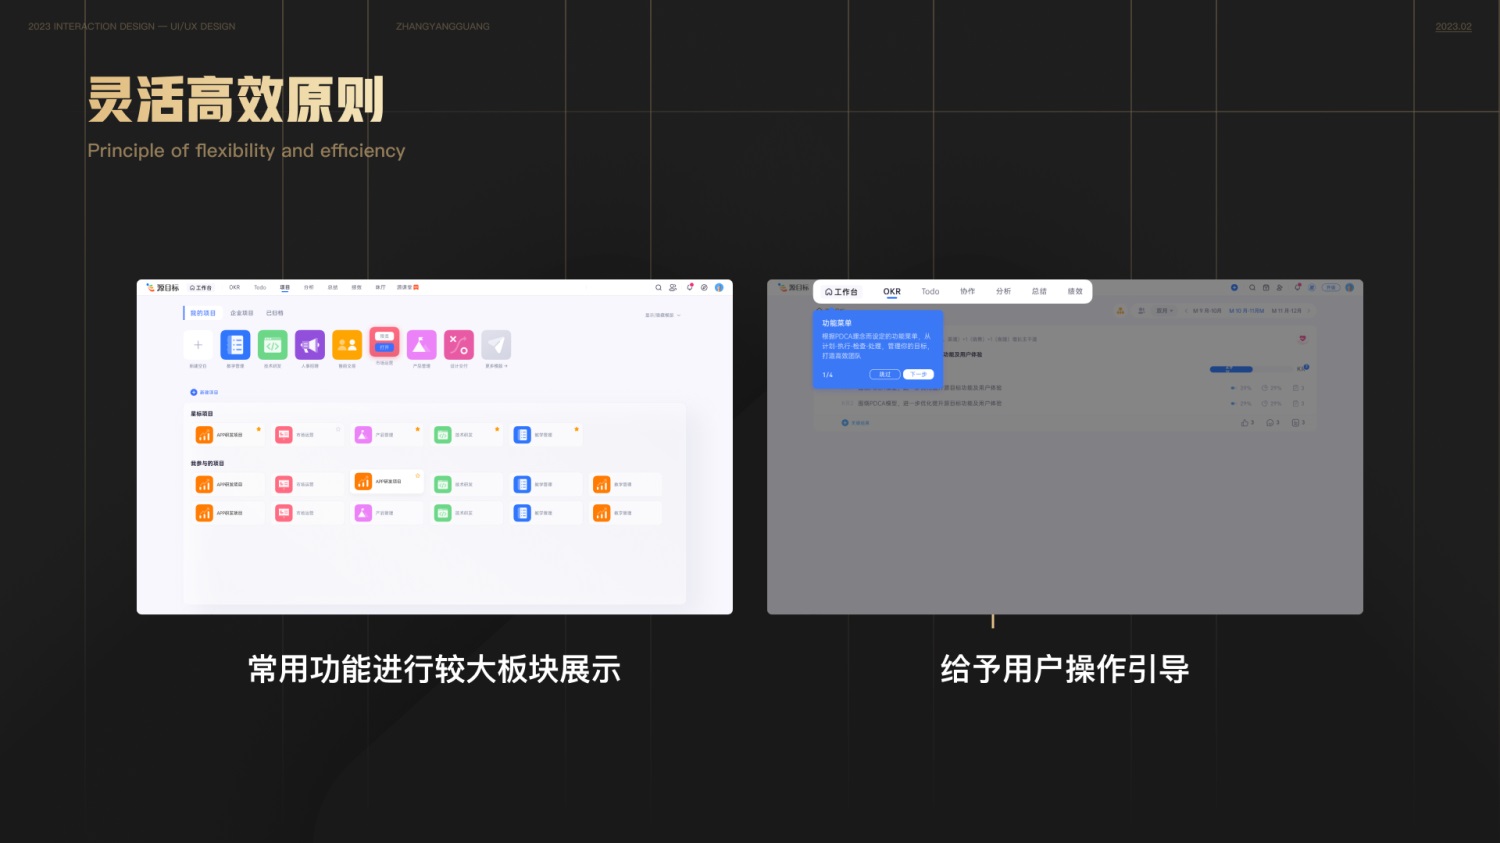The width and height of the screenshot is (1500, 843).
Task: Click the gray 更多模板 paper-plane icon
Action: pyautogui.click(x=496, y=344)
